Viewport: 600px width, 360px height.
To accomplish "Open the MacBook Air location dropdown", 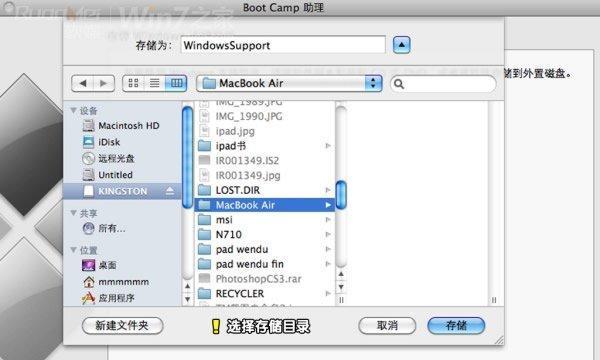I will (289, 83).
